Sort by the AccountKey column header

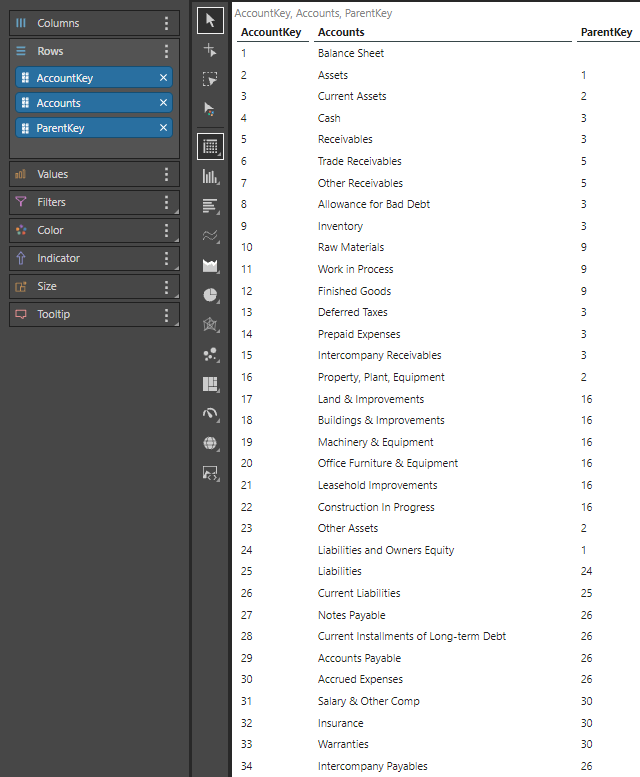(x=271, y=32)
